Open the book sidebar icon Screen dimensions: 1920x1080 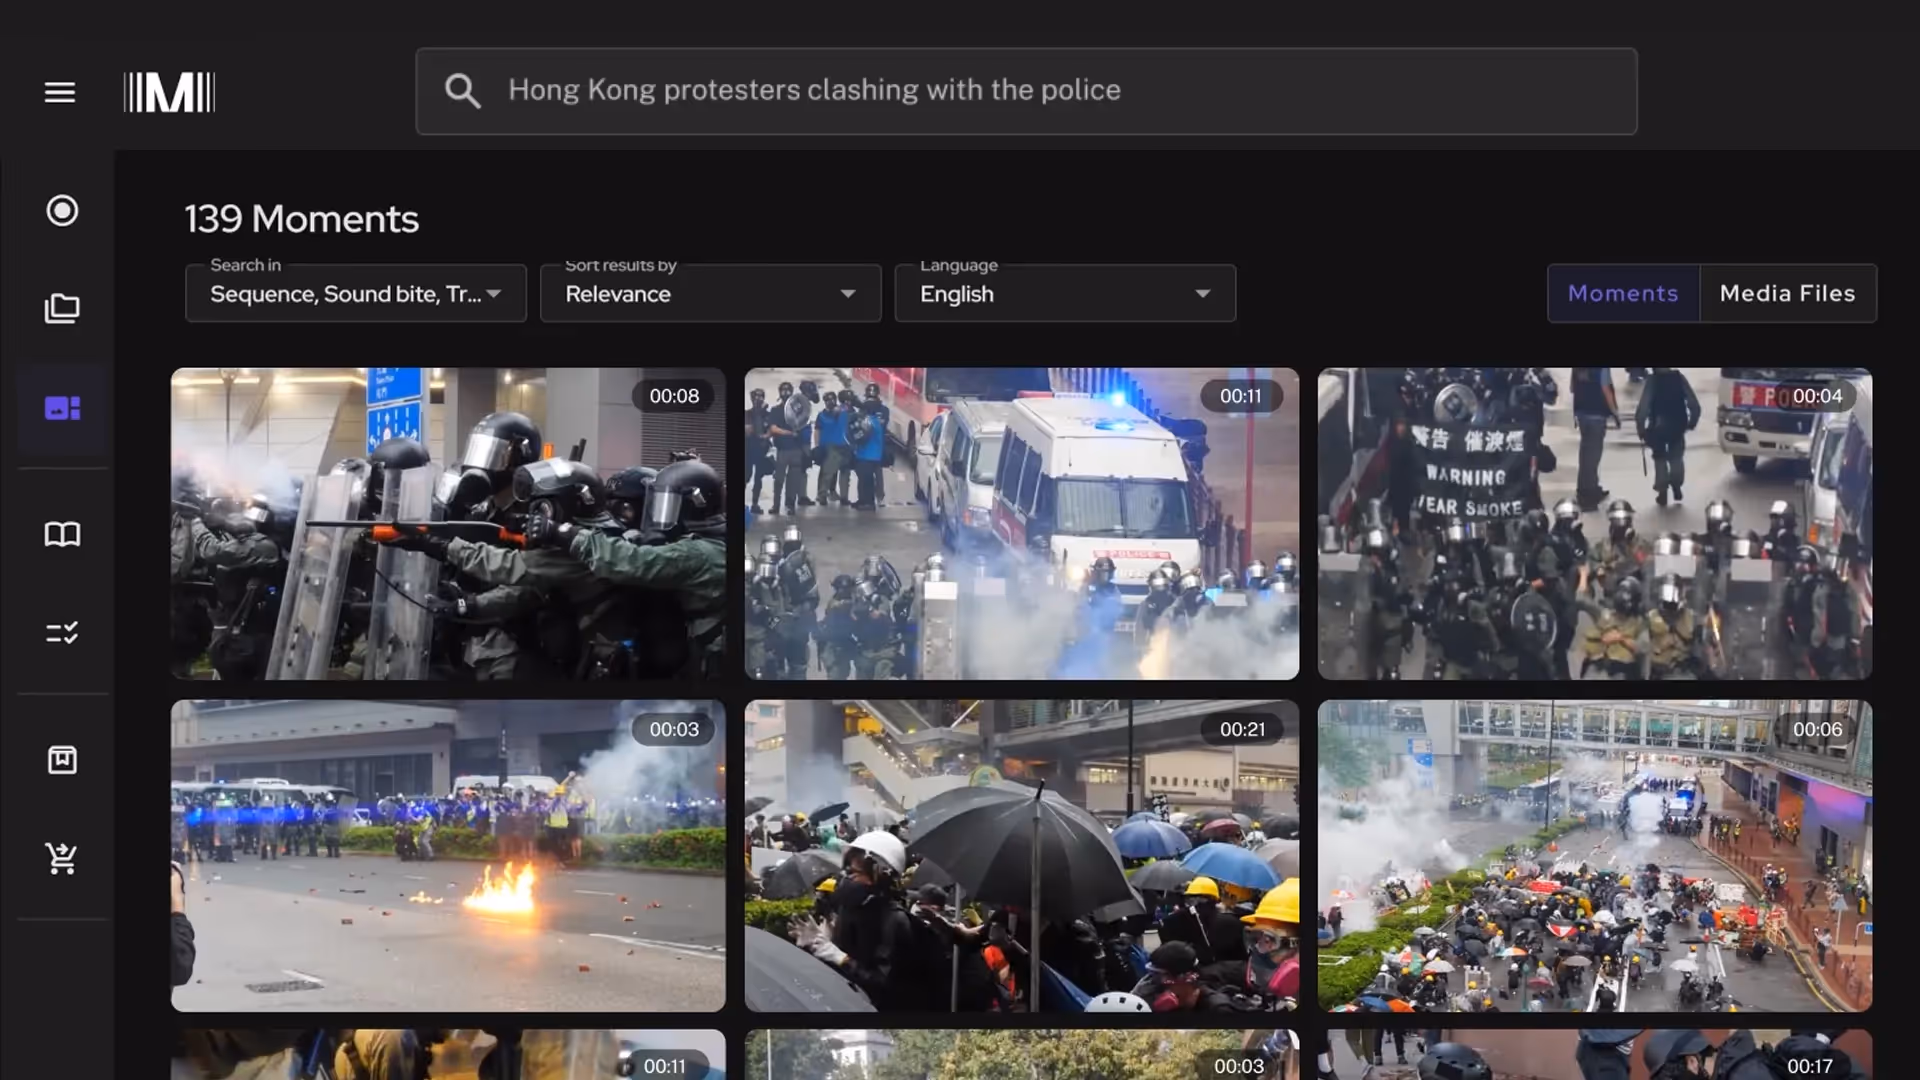(62, 534)
